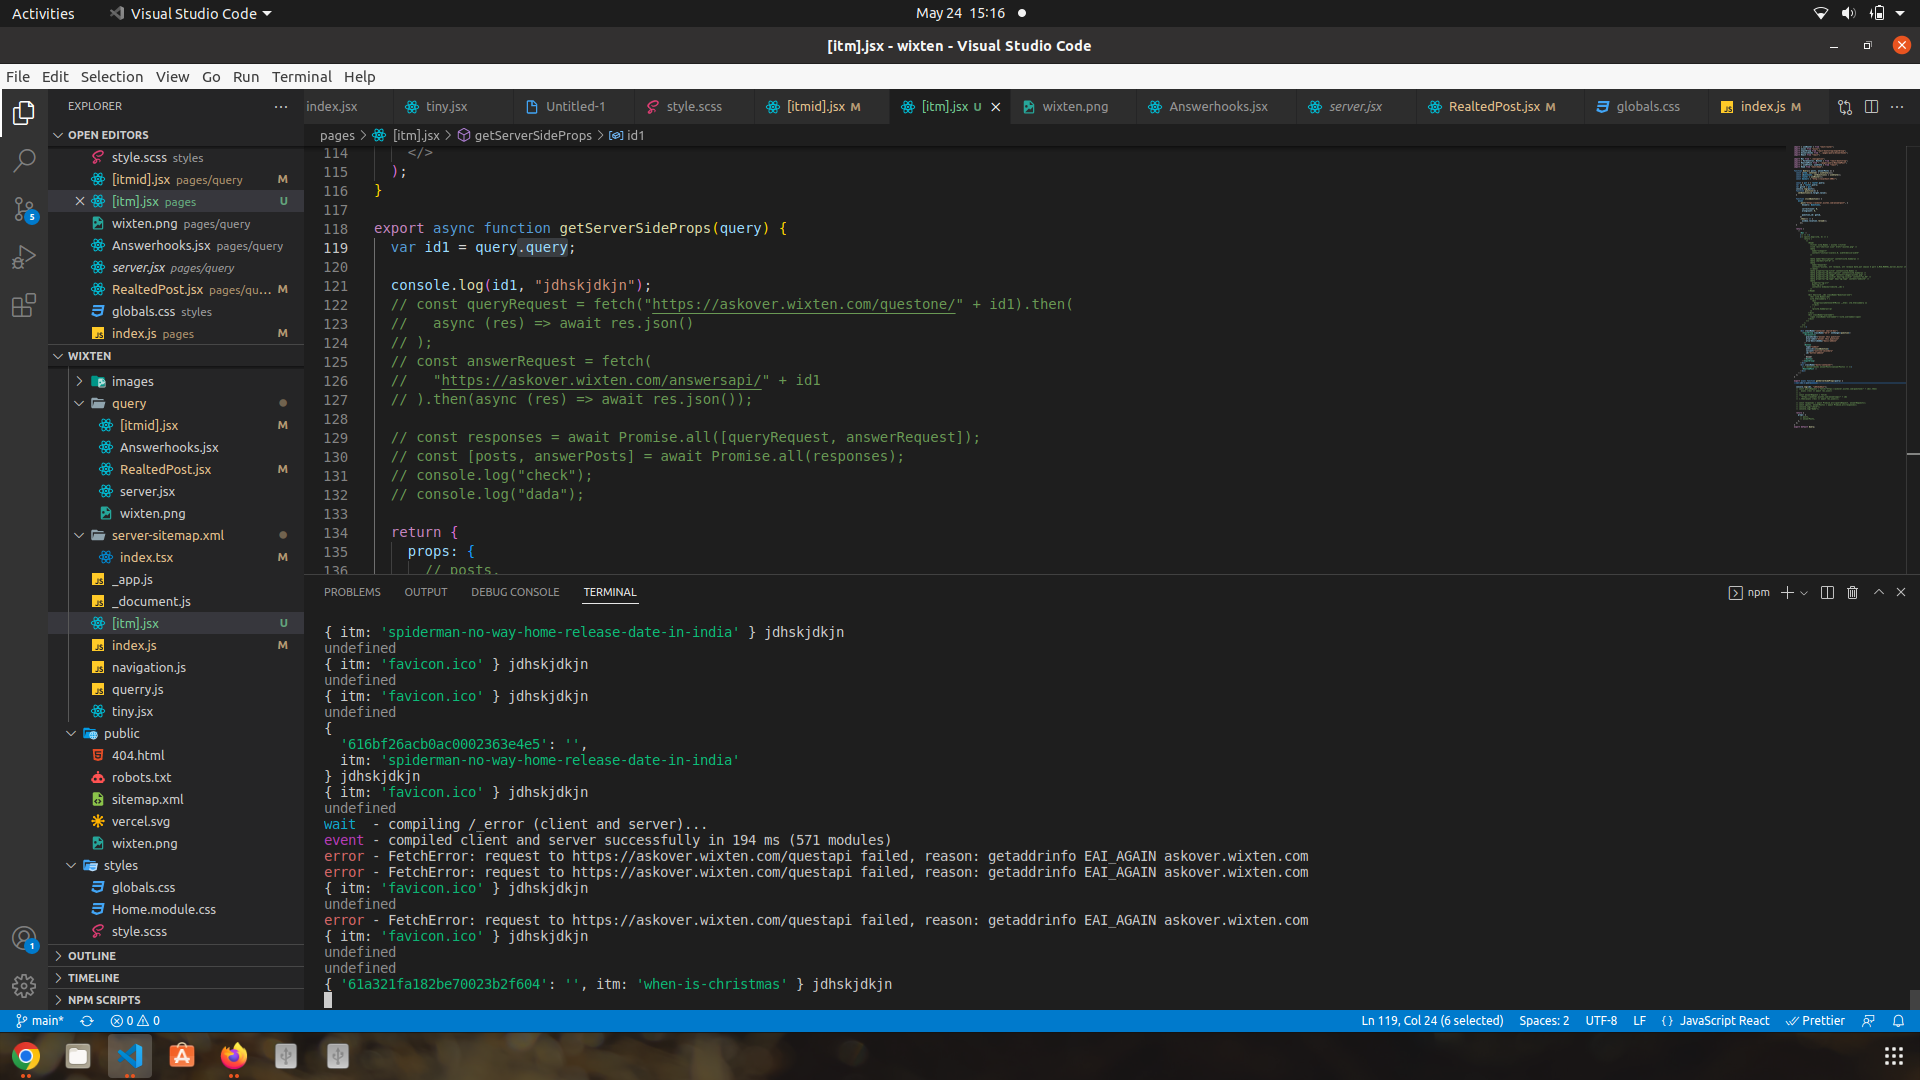Image resolution: width=1920 pixels, height=1080 pixels.
Task: Open changes compare icon in editor toolbar
Action: [1845, 107]
